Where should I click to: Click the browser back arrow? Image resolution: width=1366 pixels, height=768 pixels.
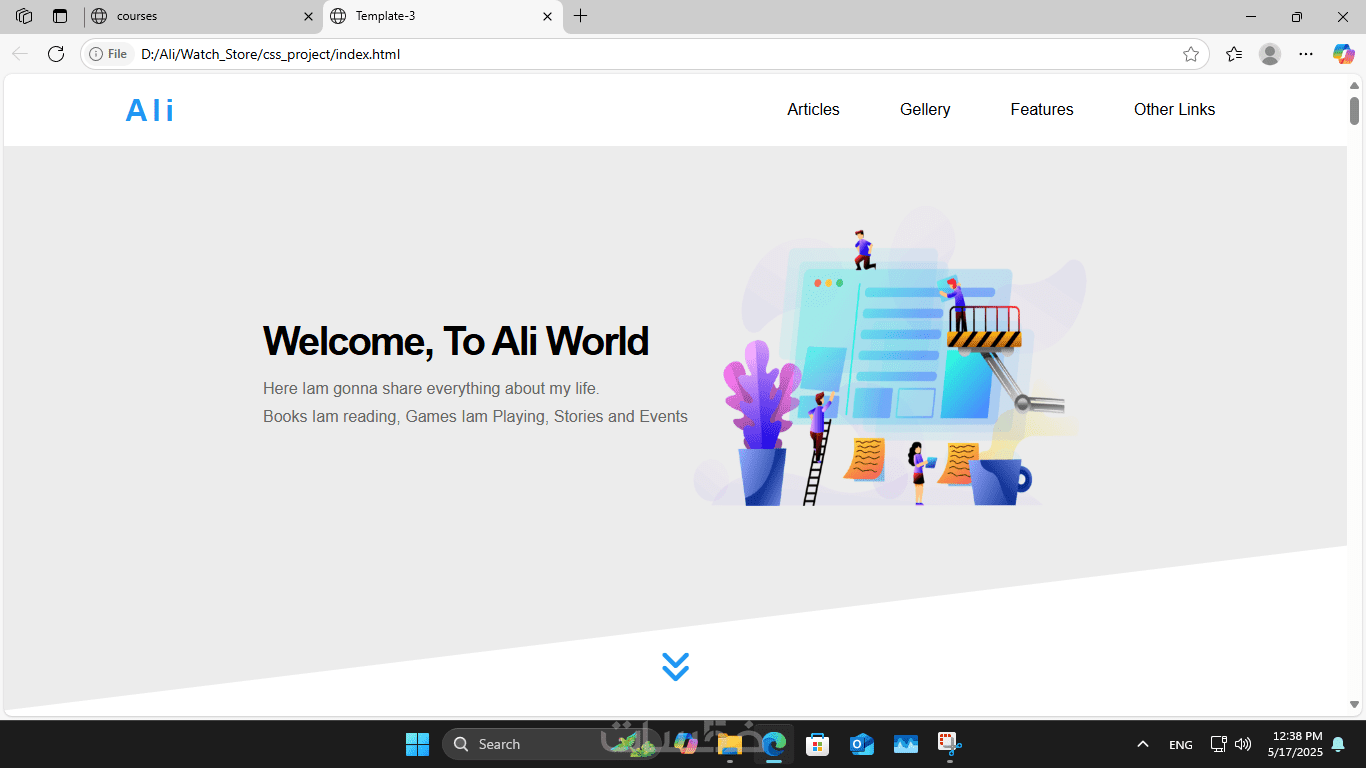[20, 54]
